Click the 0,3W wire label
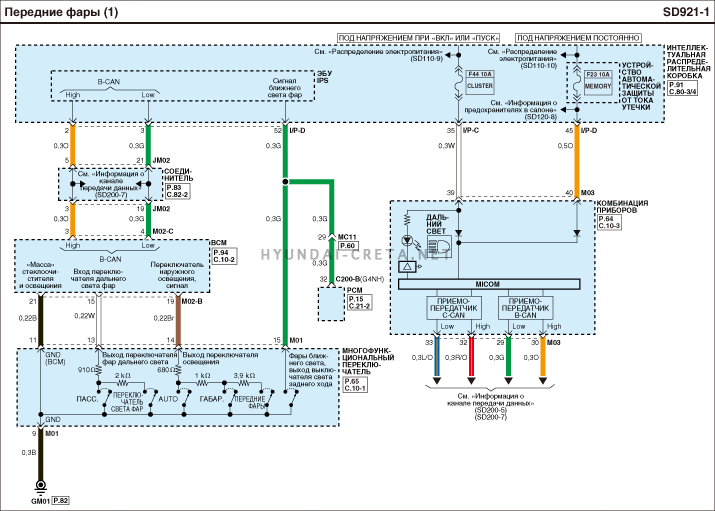Image resolution: width=715 pixels, height=511 pixels. [x=446, y=146]
